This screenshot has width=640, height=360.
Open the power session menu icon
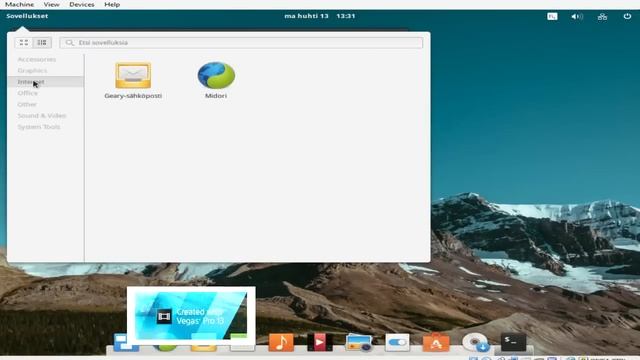627,16
